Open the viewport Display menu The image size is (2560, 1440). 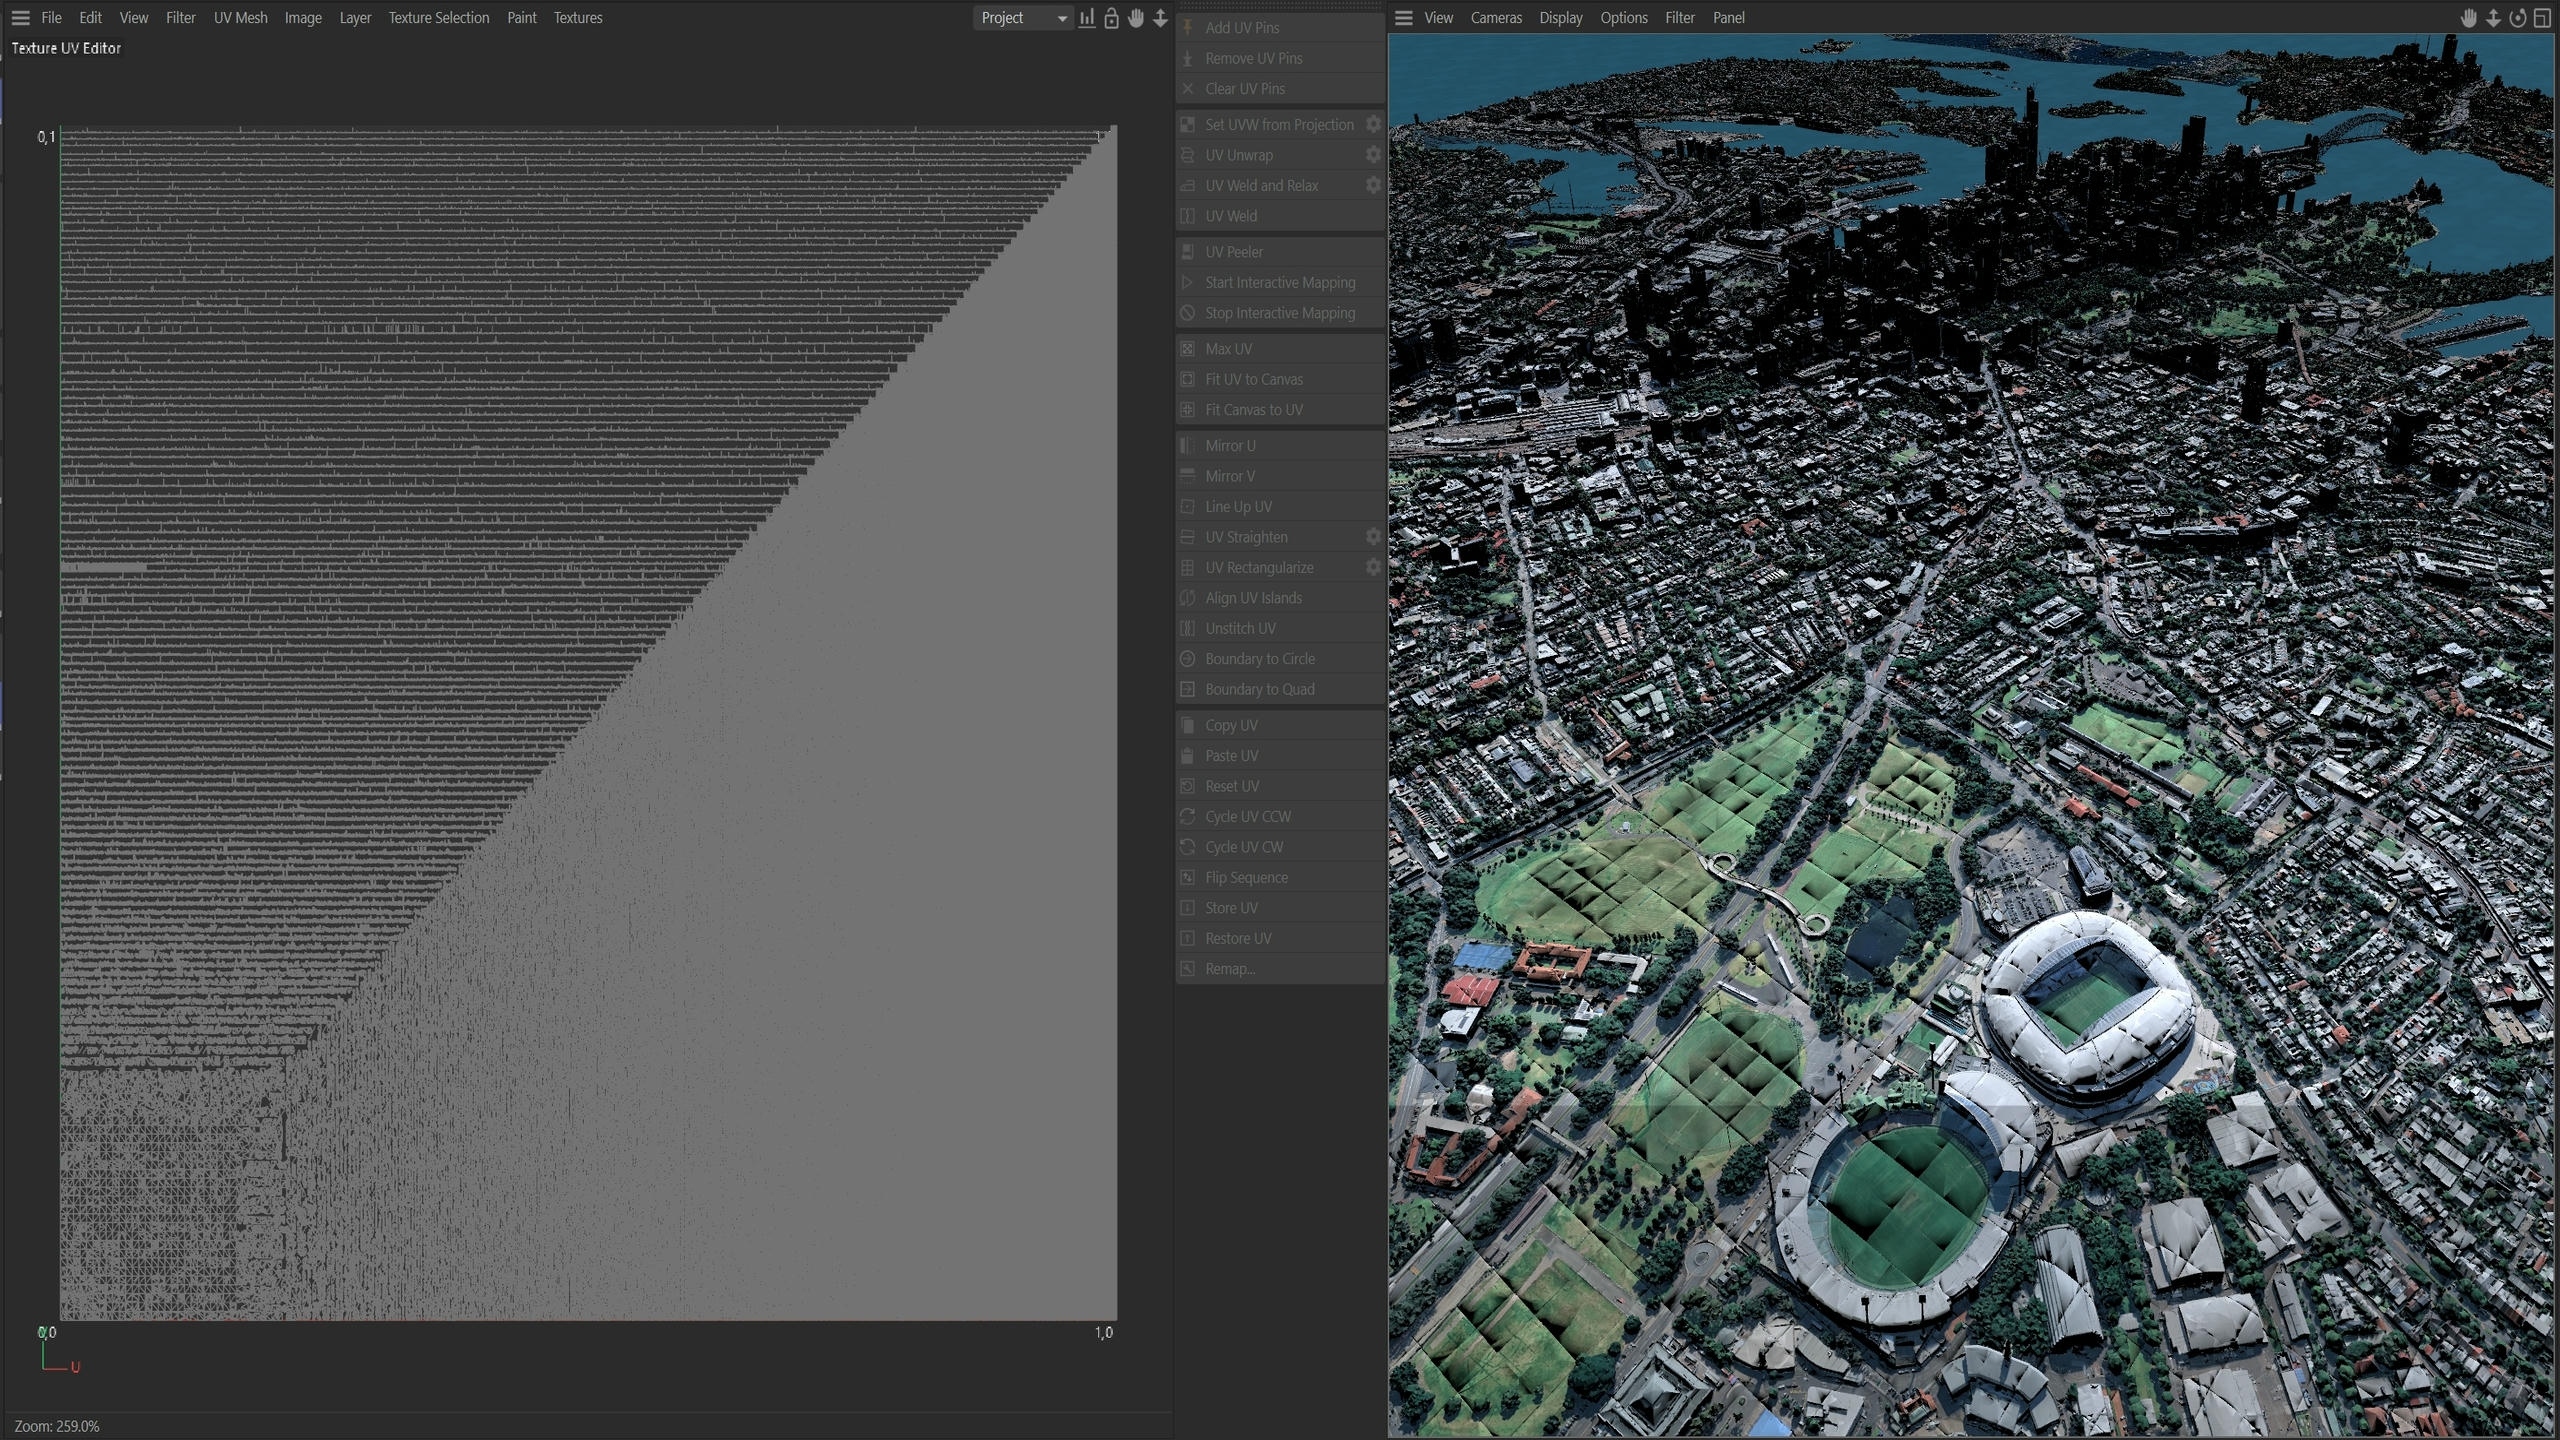(1561, 18)
